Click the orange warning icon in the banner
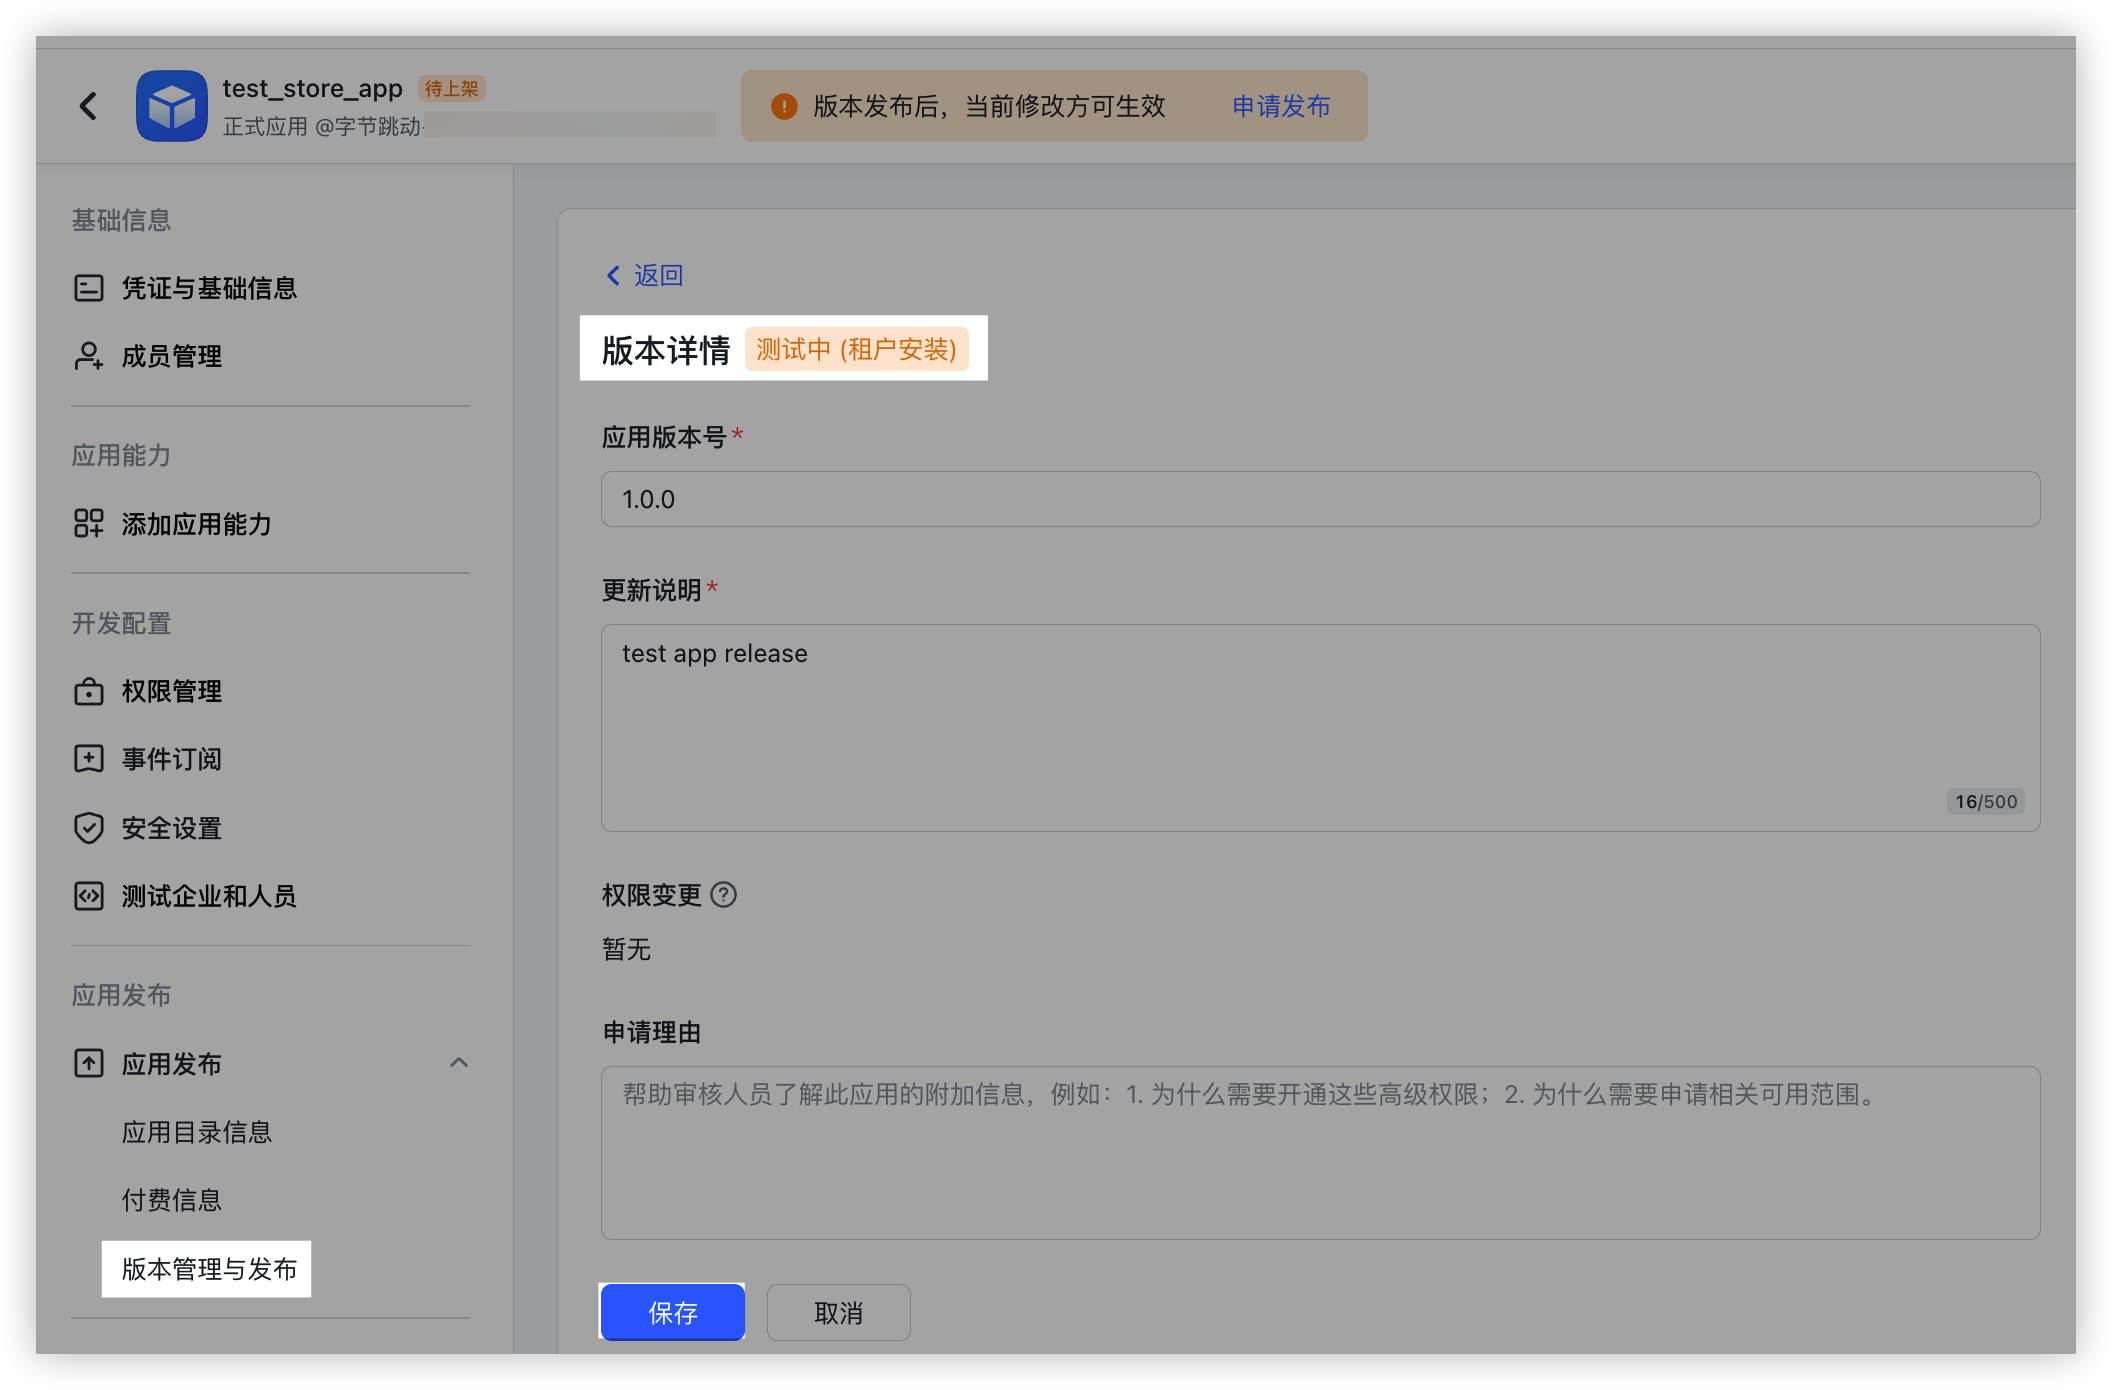This screenshot has width=2112, height=1390. coord(784,106)
